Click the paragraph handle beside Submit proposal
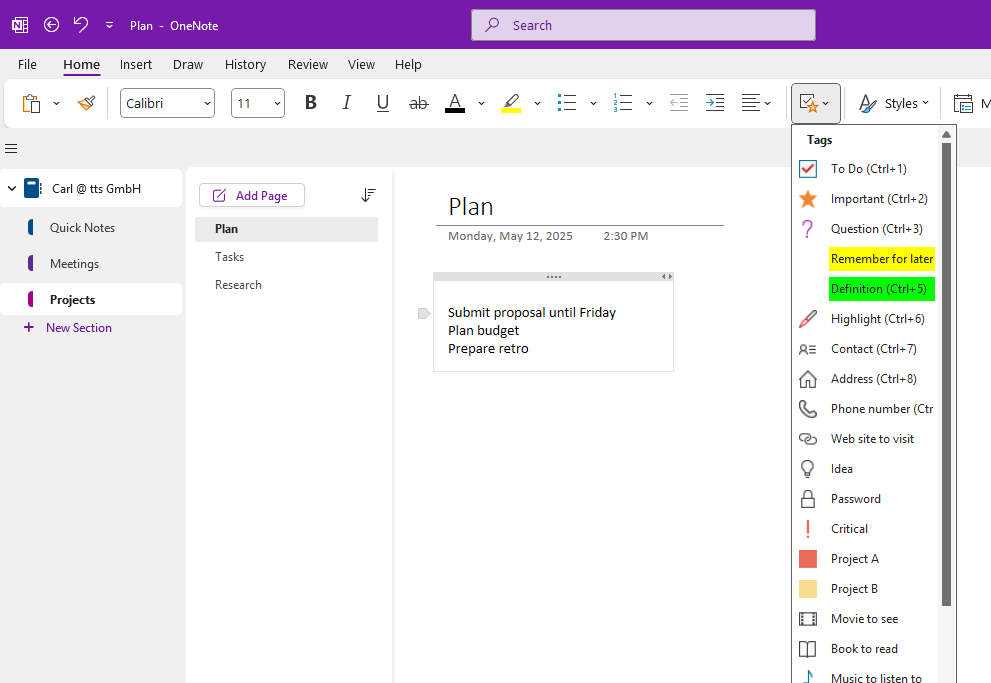991x683 pixels. (424, 313)
